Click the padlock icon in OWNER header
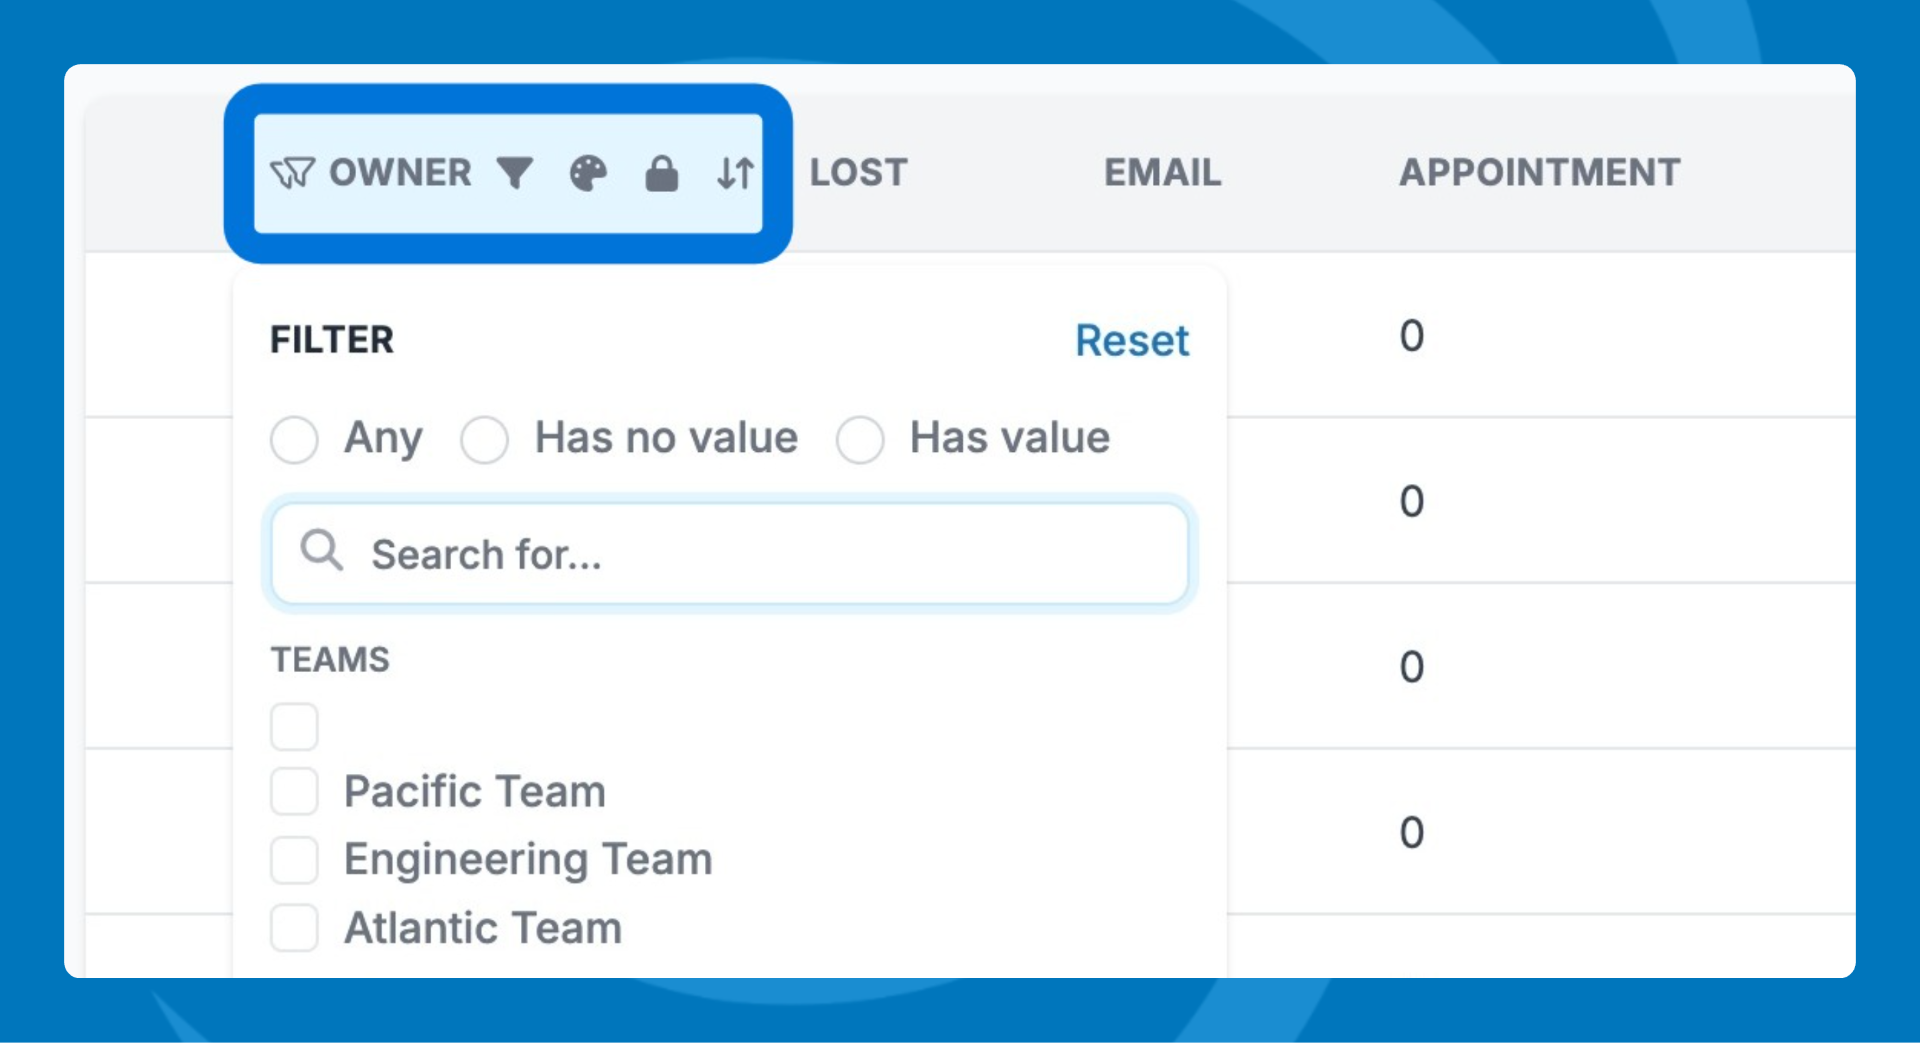 click(x=661, y=173)
